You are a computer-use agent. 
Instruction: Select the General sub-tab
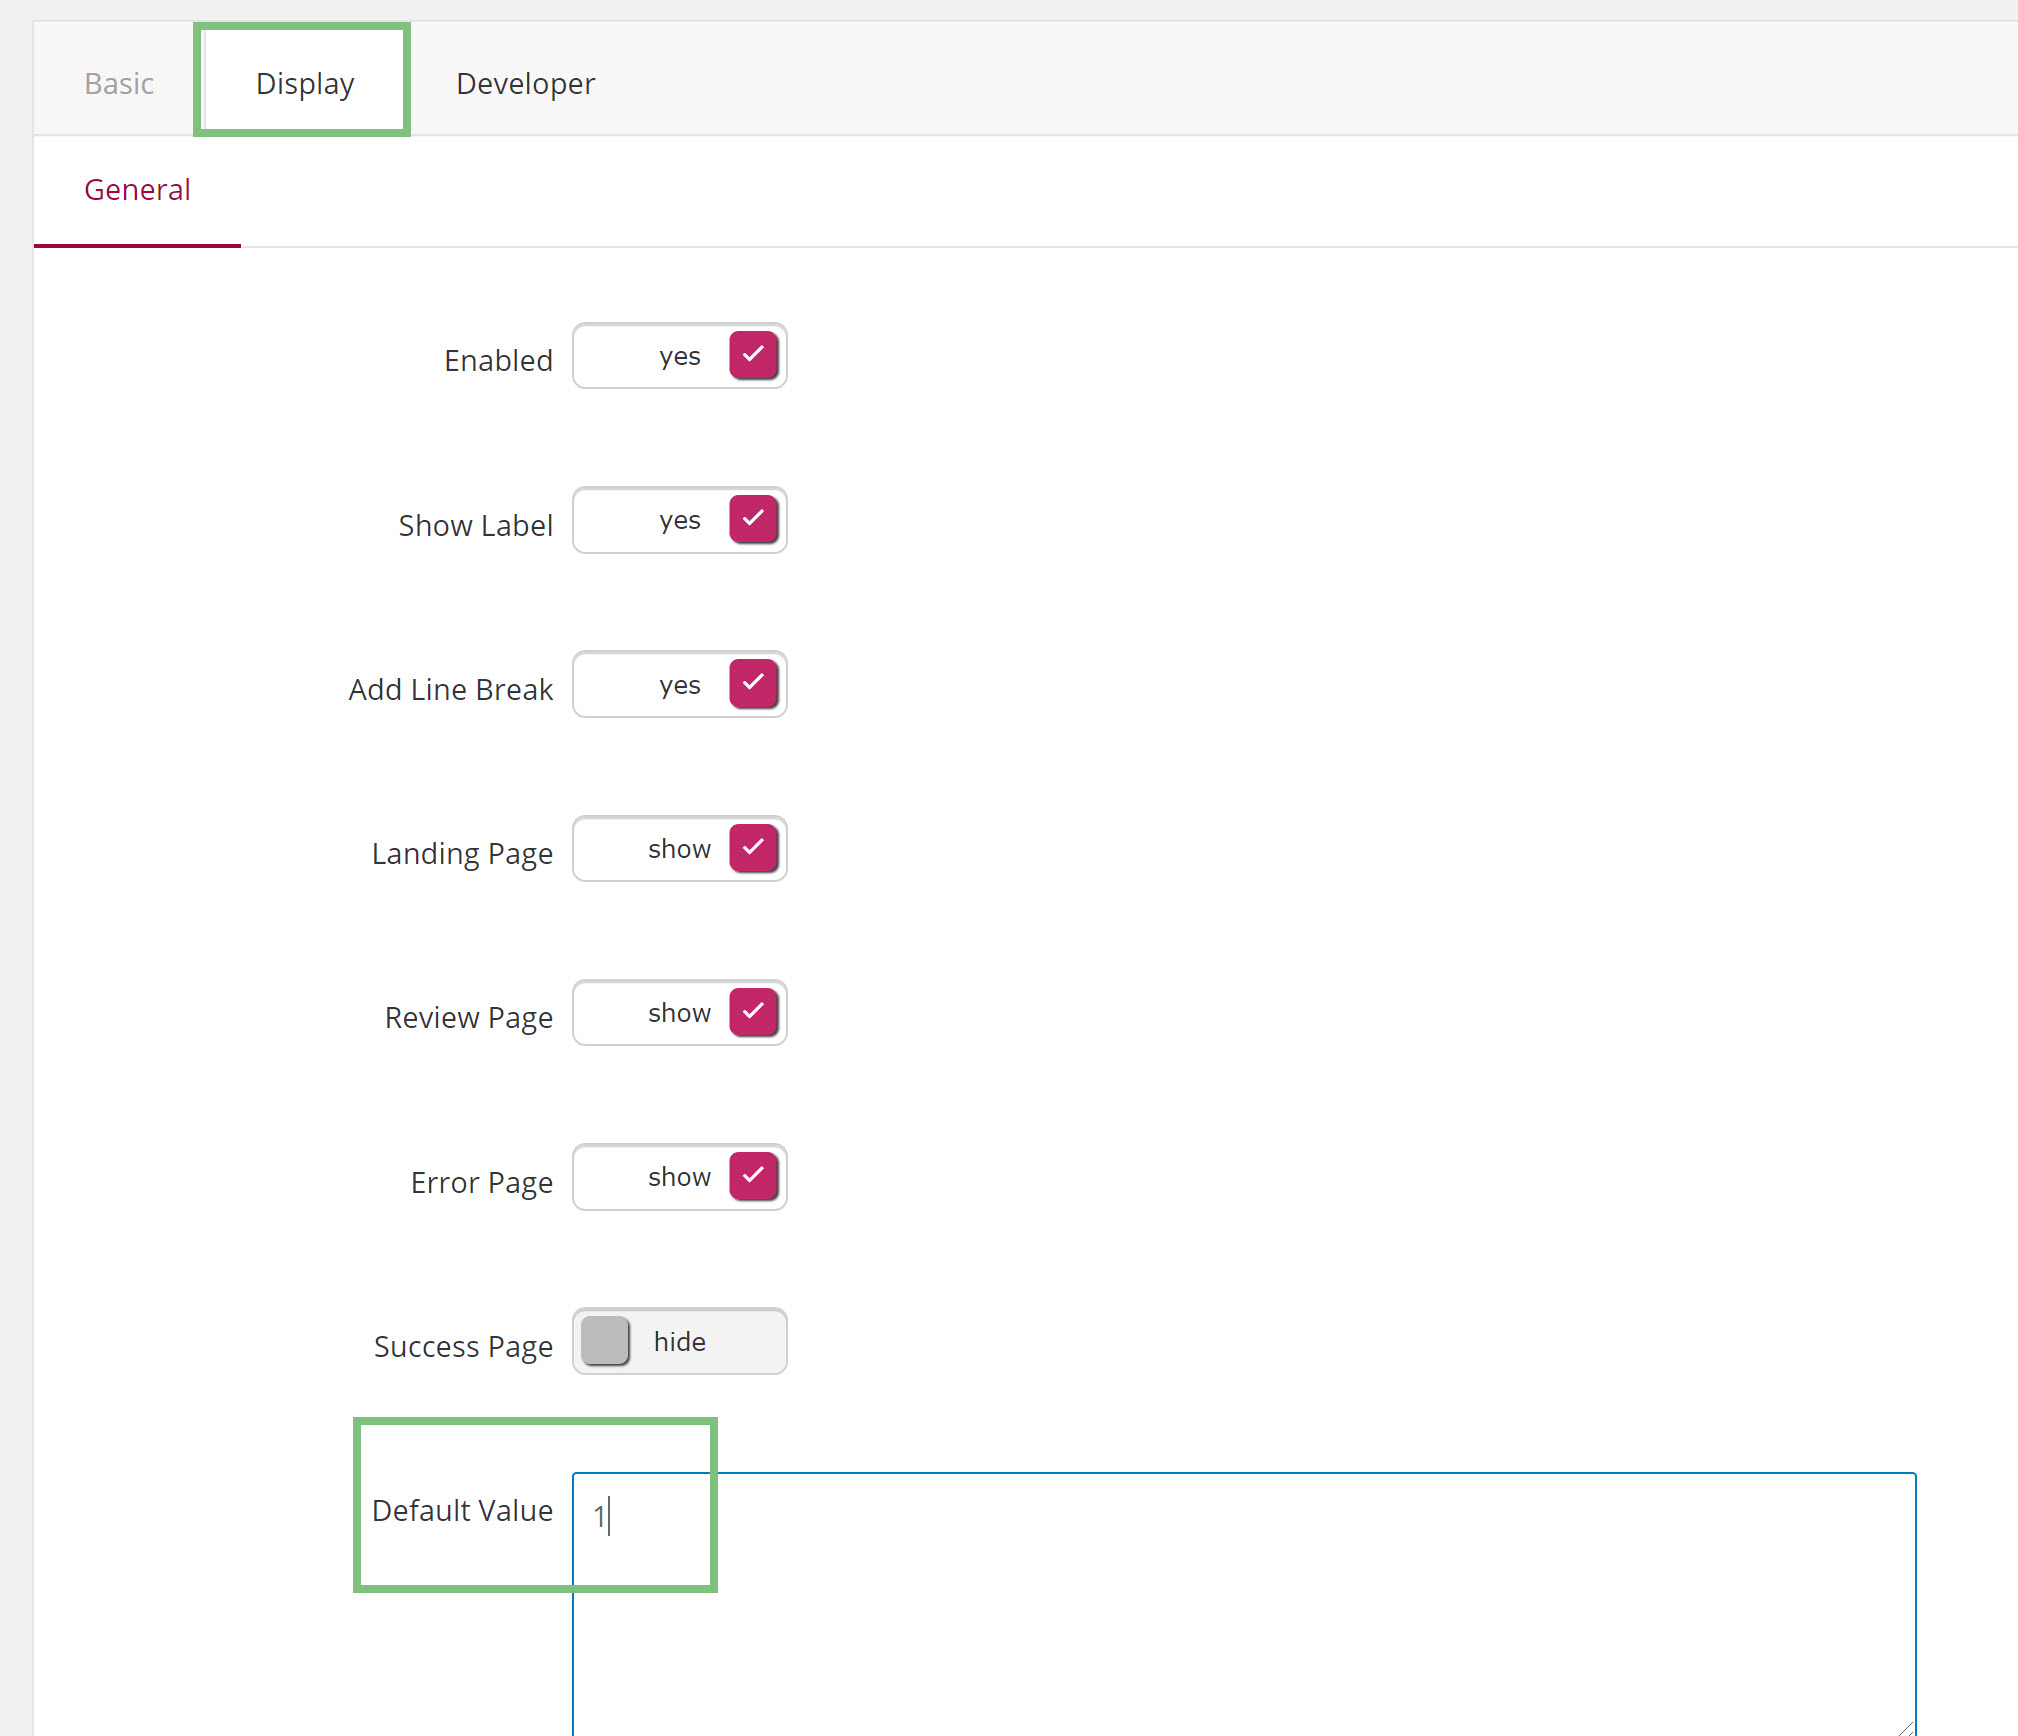pos(137,189)
